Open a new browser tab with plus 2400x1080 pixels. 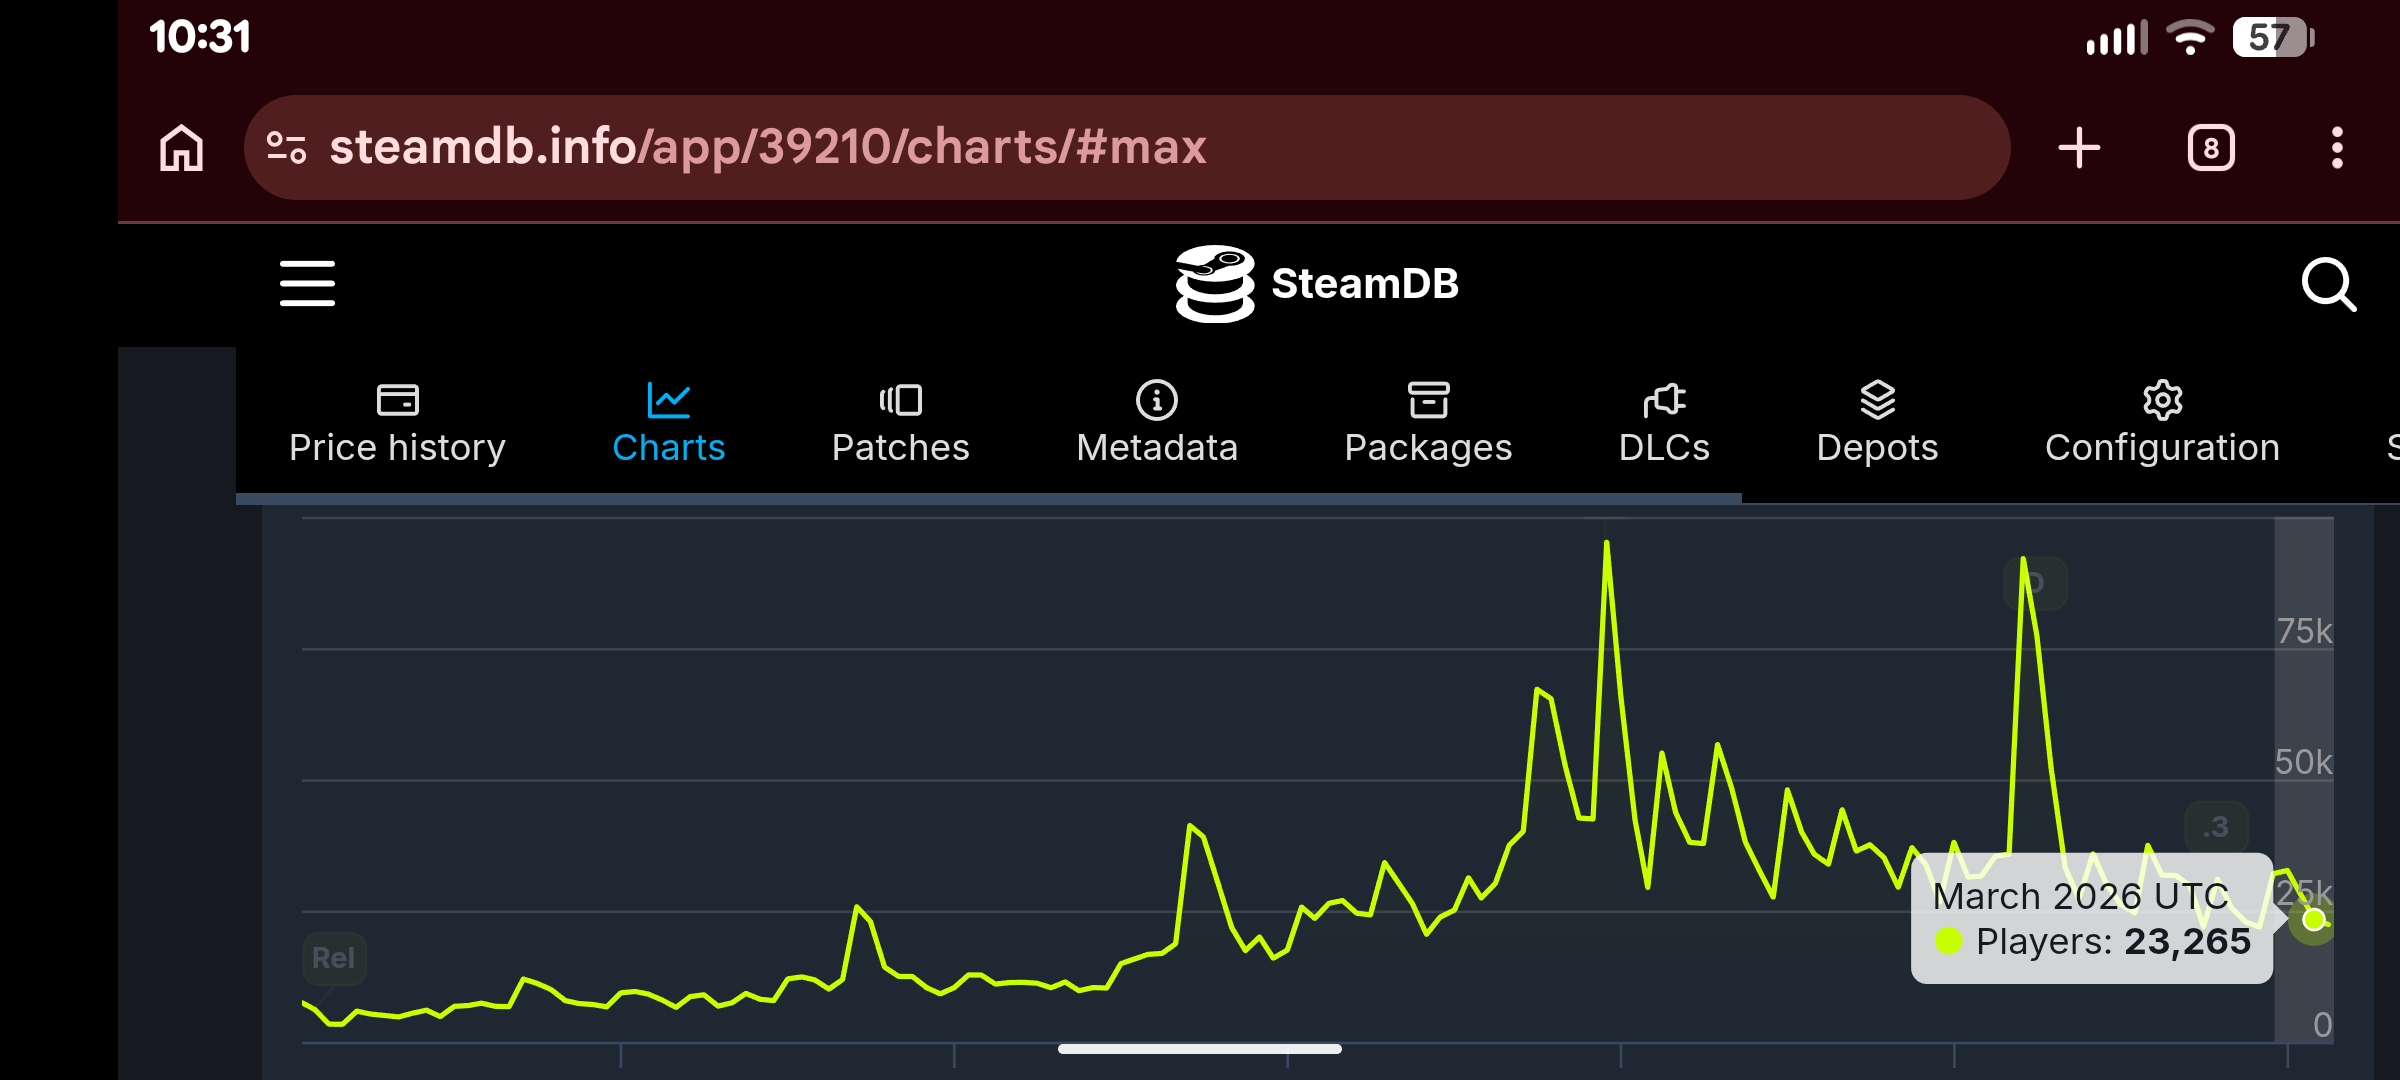pos(2079,148)
